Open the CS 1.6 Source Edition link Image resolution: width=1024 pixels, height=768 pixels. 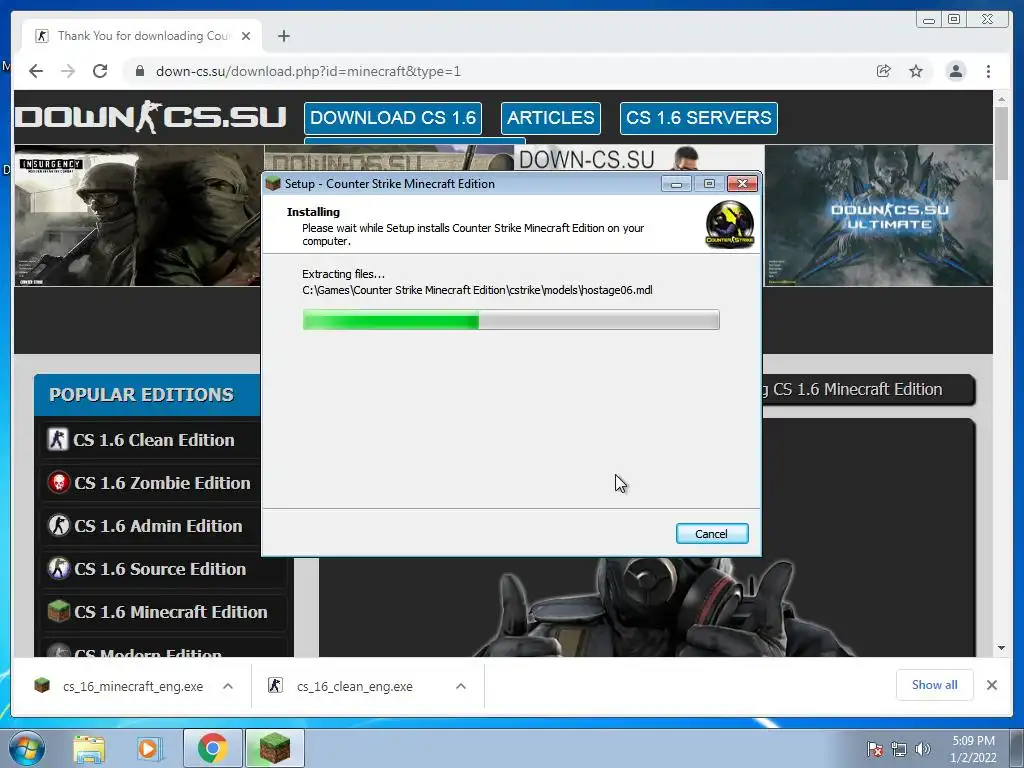pos(160,569)
